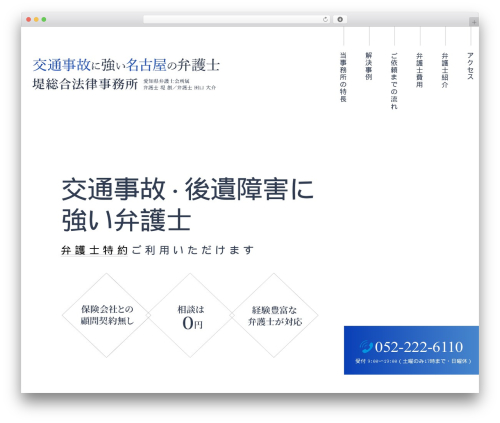Open アクセス menu item
The width and height of the screenshot is (500, 423).
[470, 66]
